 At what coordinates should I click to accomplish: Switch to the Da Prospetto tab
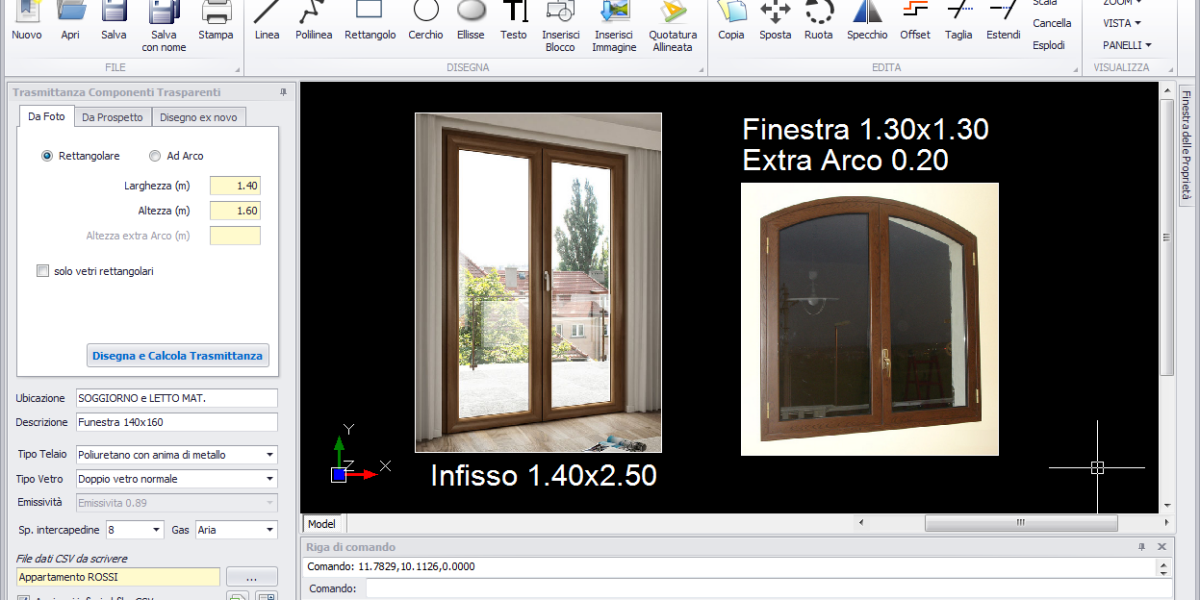click(x=112, y=117)
